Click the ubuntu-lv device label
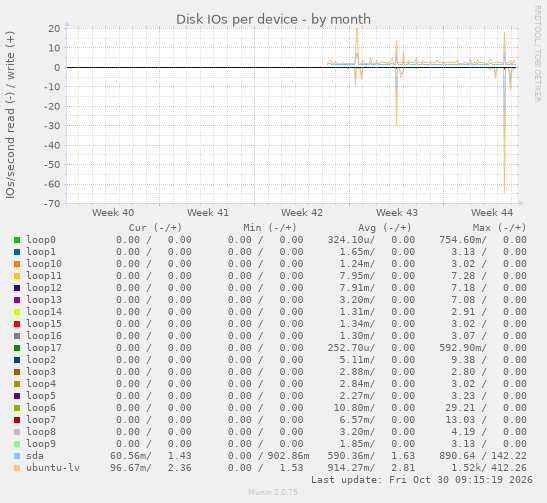Screen dimensions: 547x503 pos(53,468)
